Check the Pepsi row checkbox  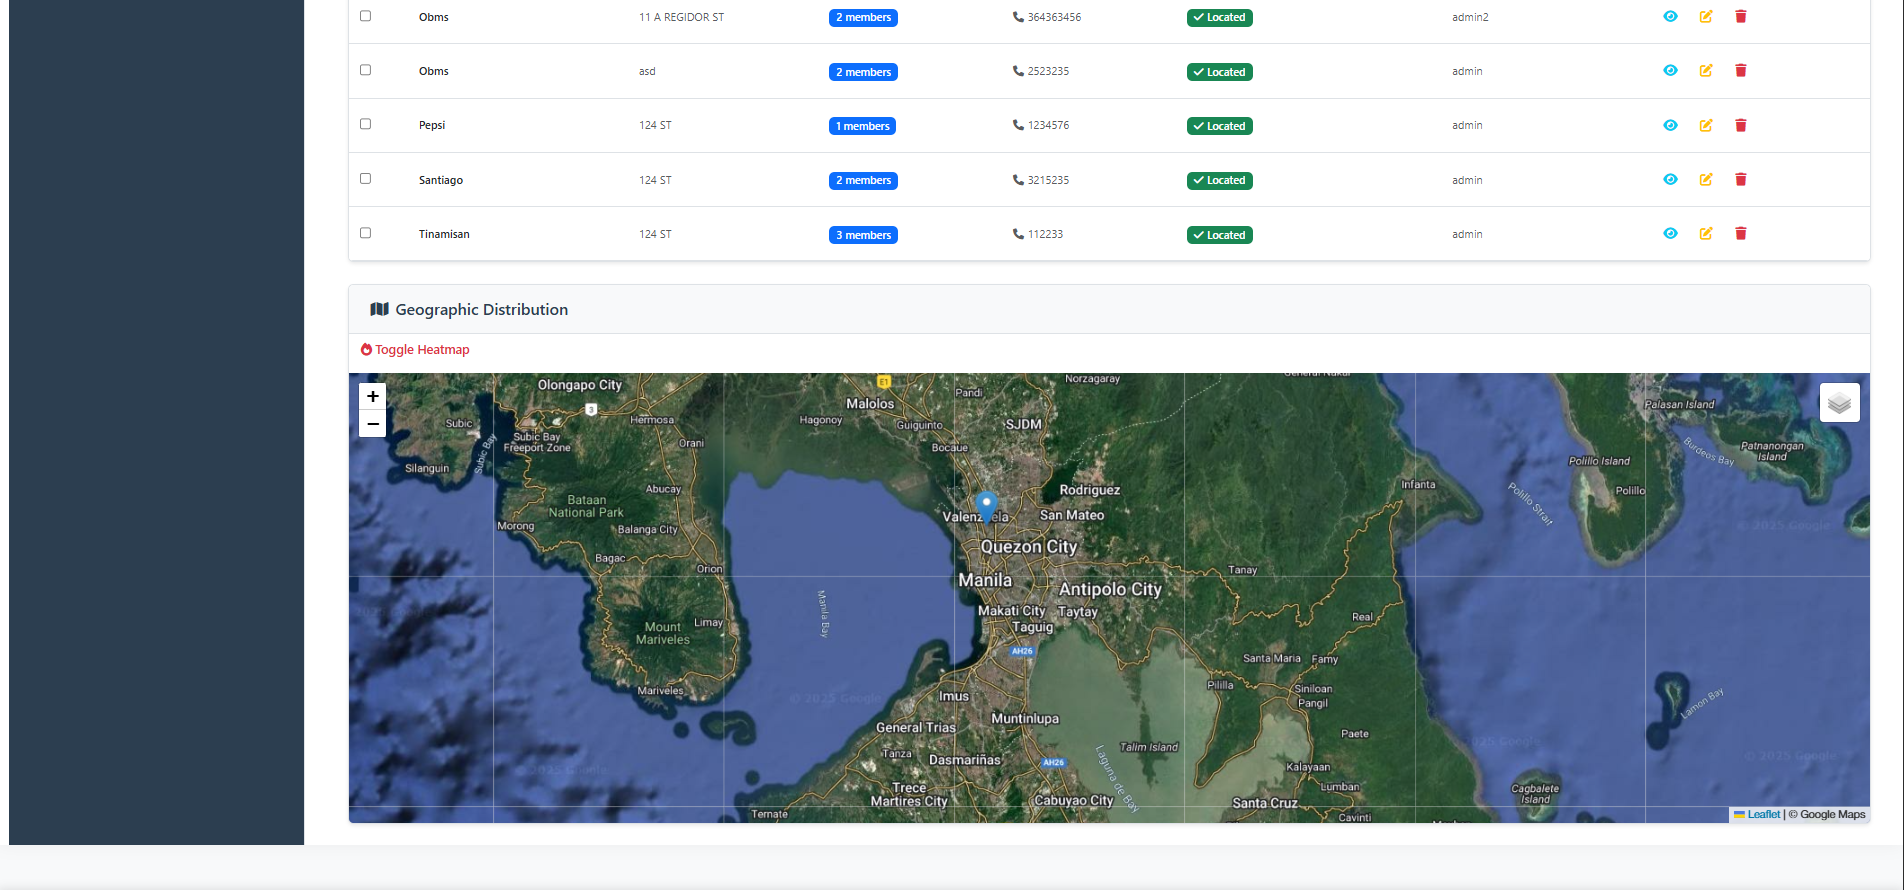tap(365, 124)
